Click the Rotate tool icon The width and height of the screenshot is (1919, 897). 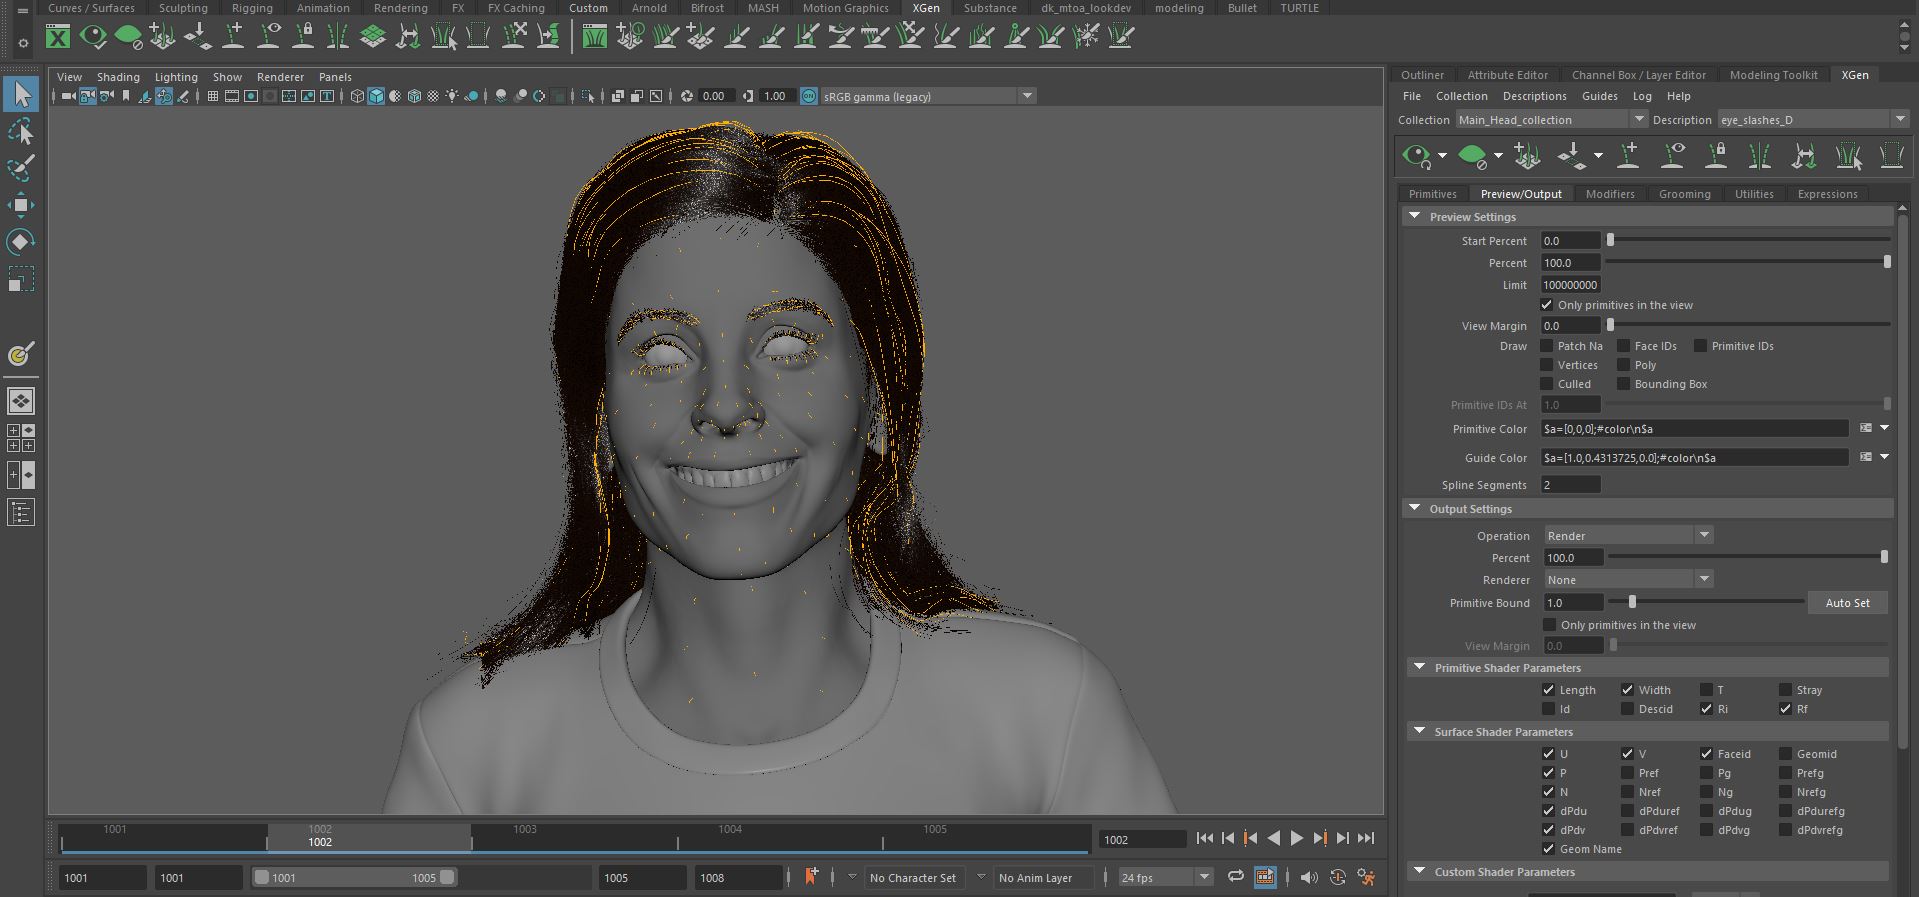21,242
